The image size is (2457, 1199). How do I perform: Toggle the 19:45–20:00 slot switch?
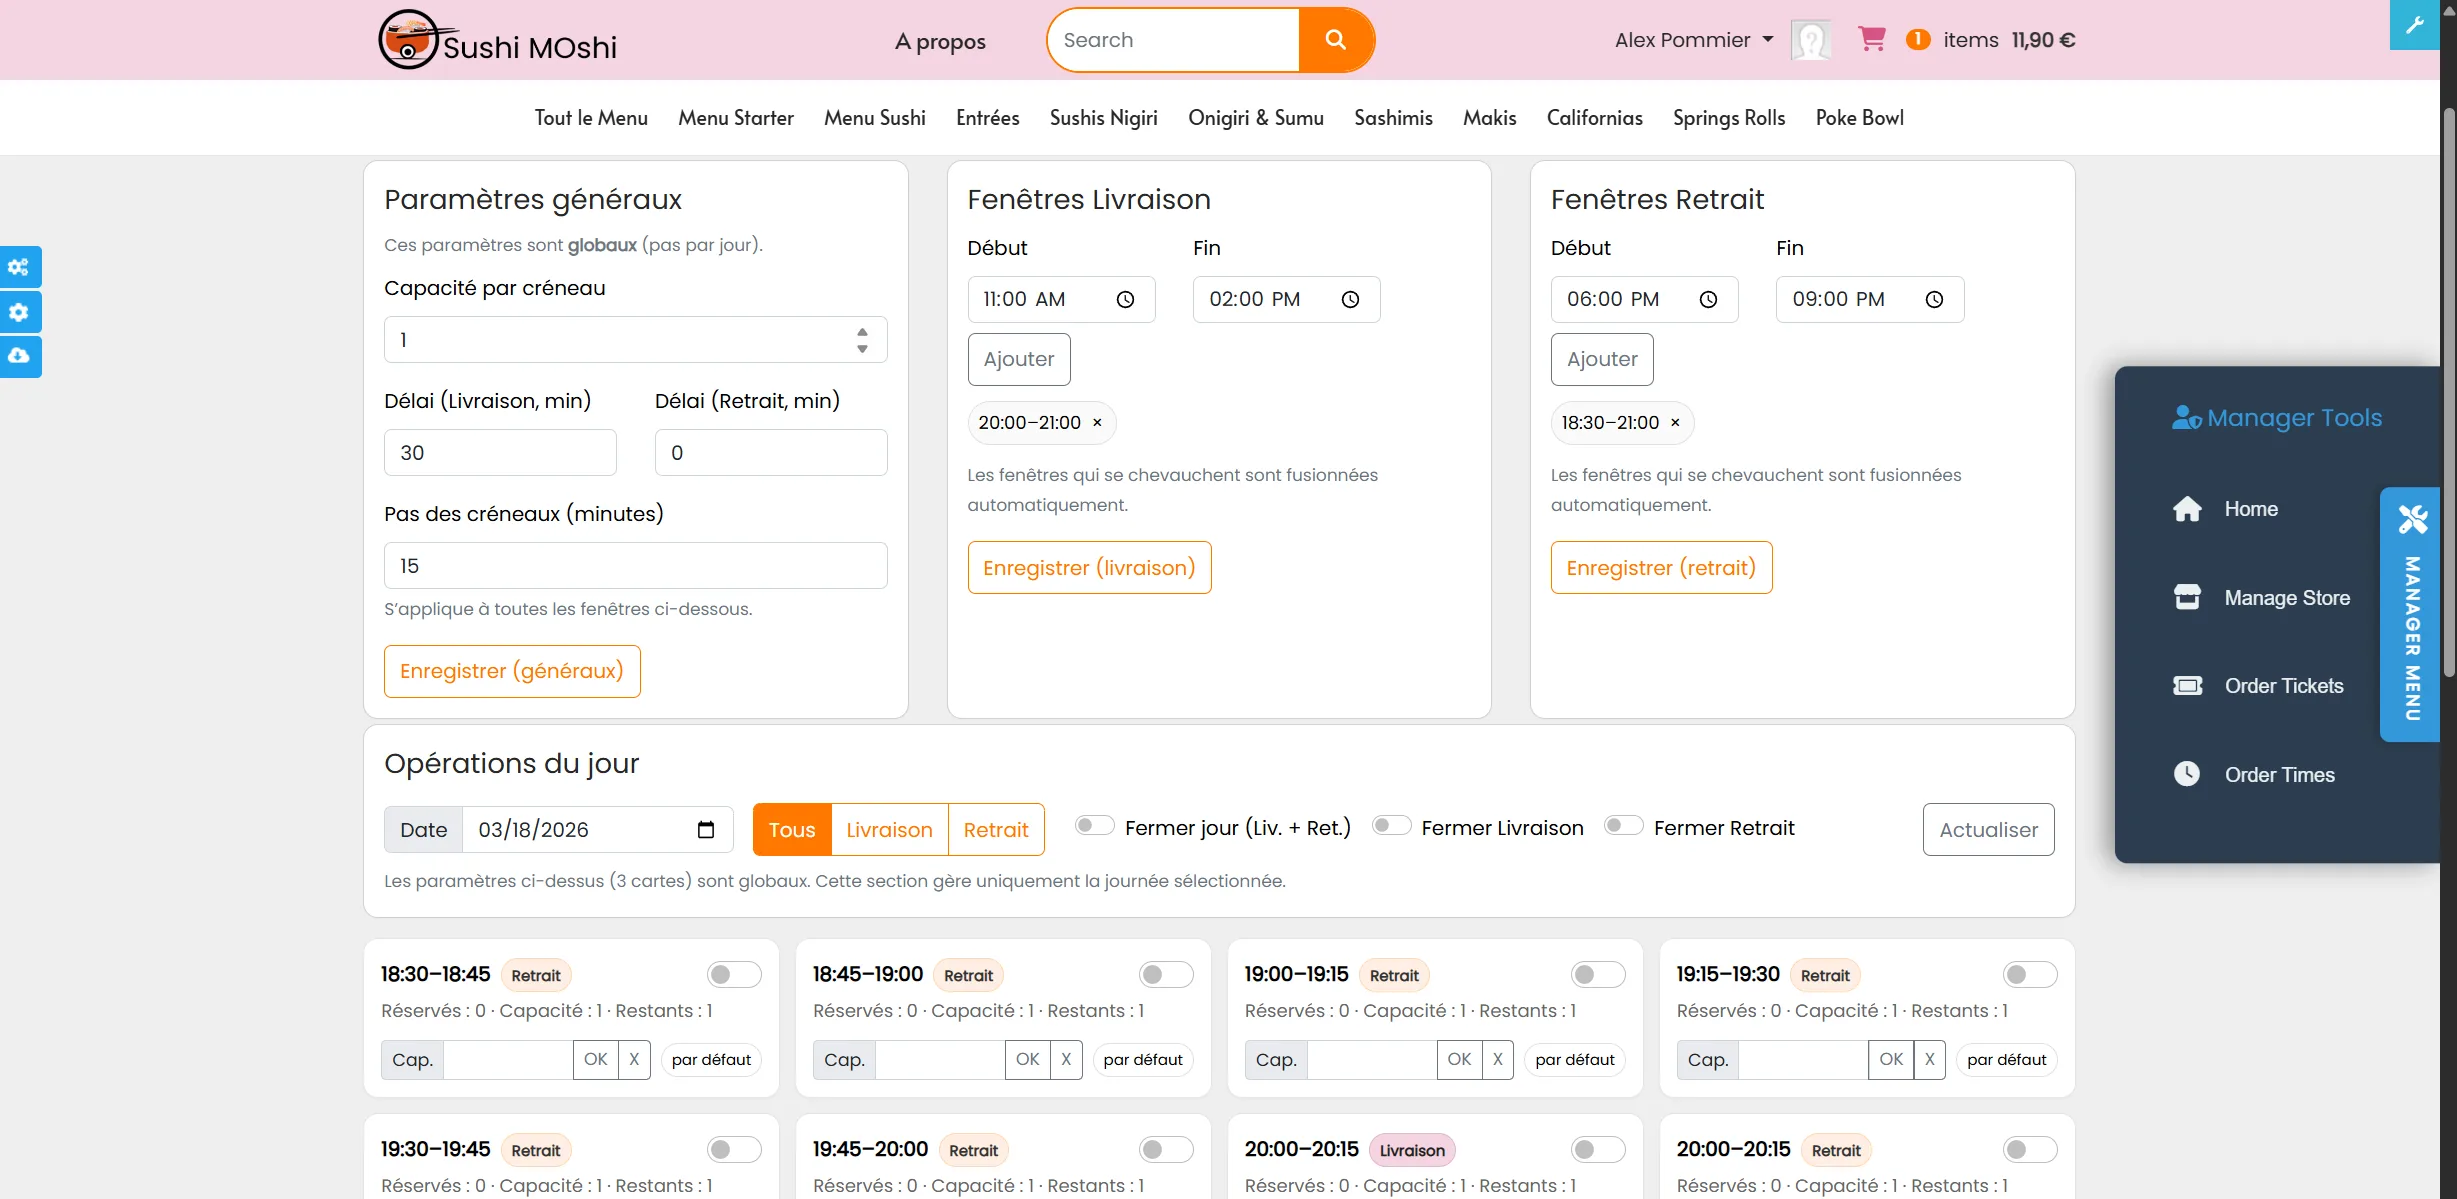coord(1166,1149)
